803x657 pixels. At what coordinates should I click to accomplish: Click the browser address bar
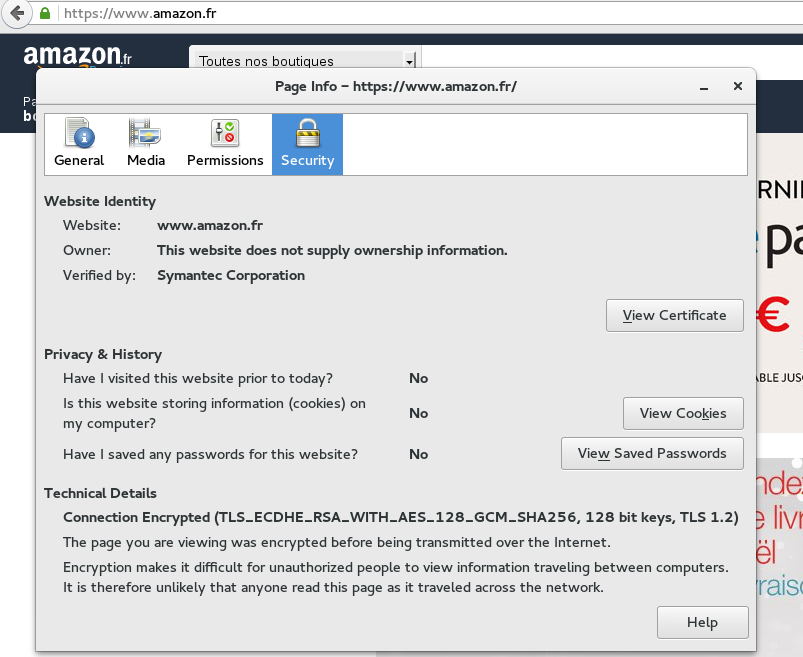click(x=300, y=14)
